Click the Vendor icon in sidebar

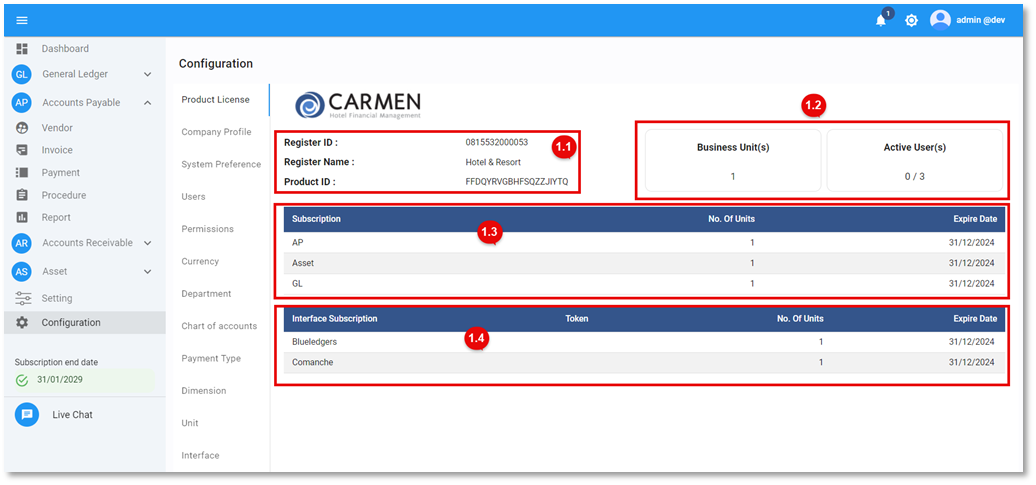(22, 128)
